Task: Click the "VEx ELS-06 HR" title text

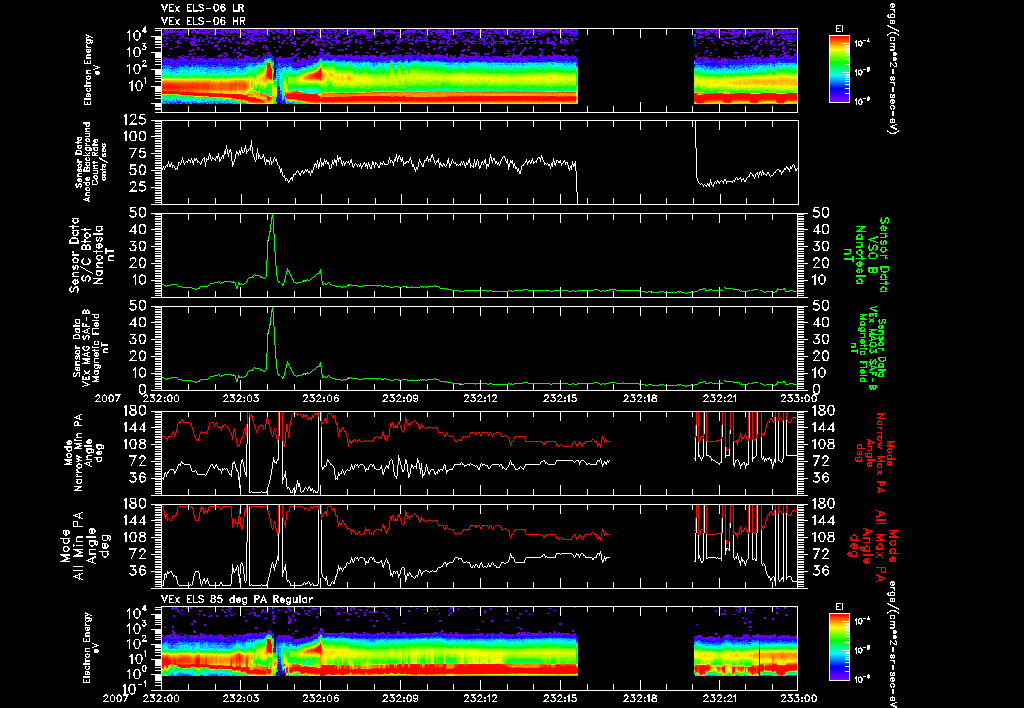Action: click(203, 22)
